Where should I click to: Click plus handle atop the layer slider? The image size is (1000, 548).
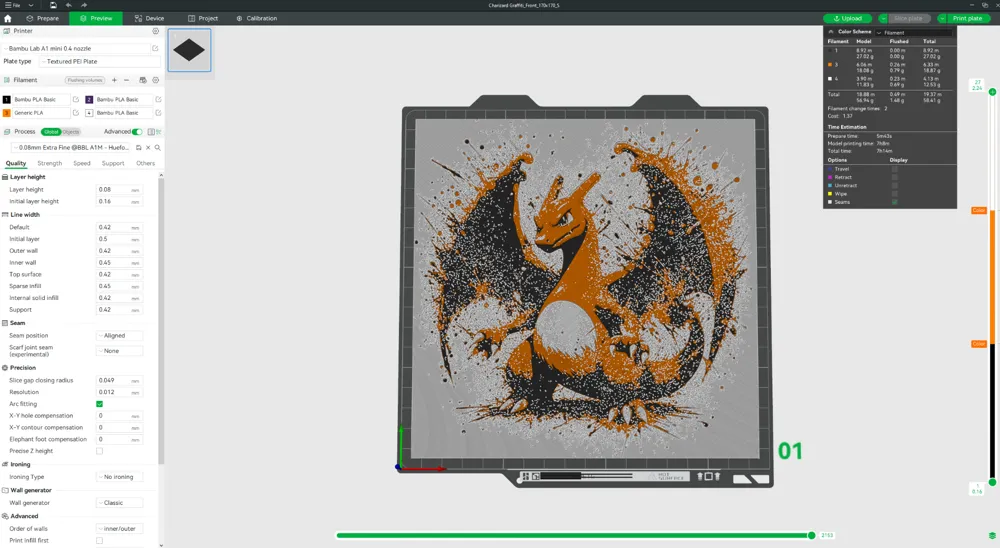992,92
